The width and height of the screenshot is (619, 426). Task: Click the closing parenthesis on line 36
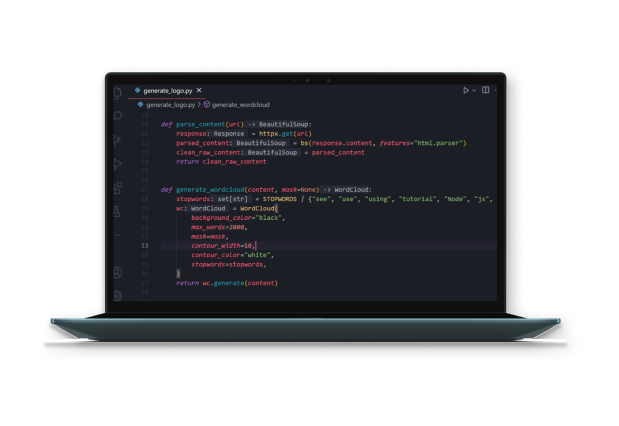click(x=178, y=274)
